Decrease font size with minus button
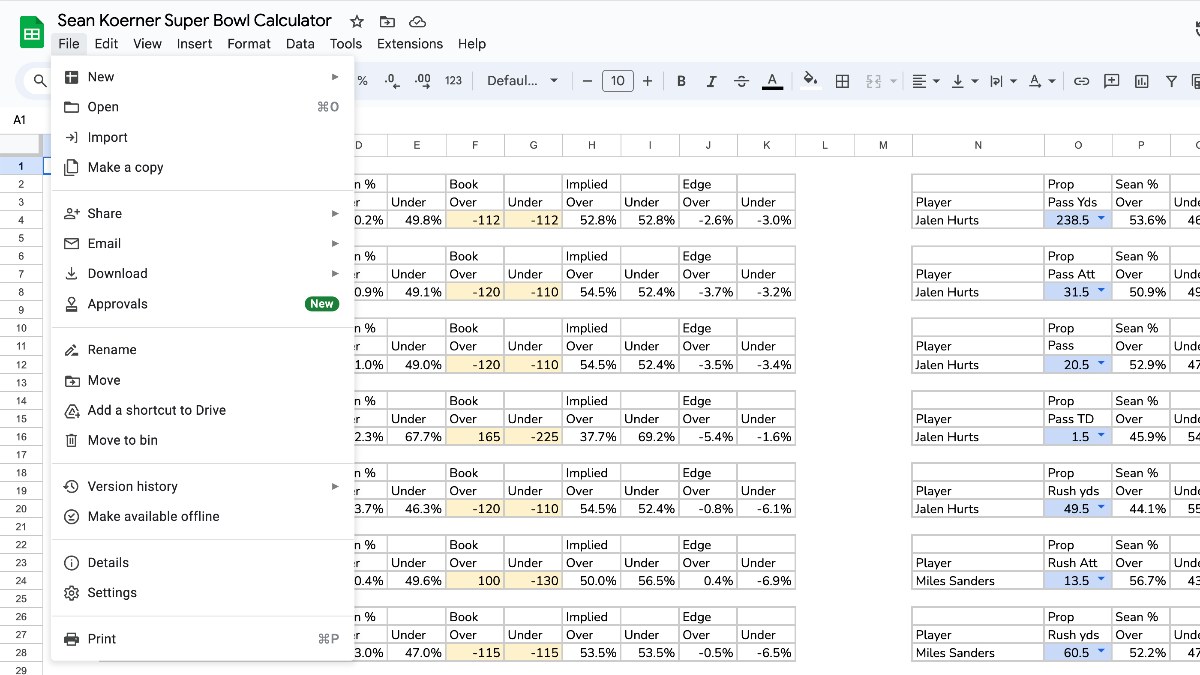This screenshot has height=675, width=1200. [587, 81]
